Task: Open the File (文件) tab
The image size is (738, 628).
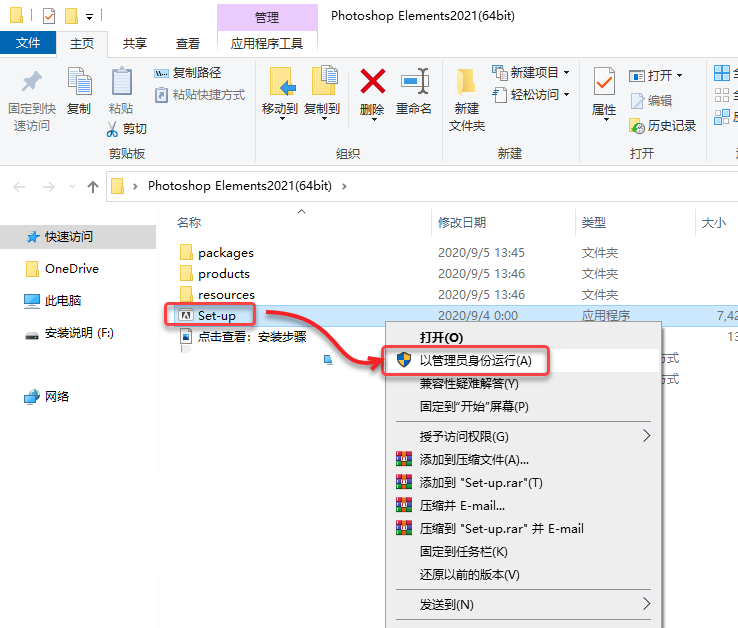Action: [x=28, y=43]
